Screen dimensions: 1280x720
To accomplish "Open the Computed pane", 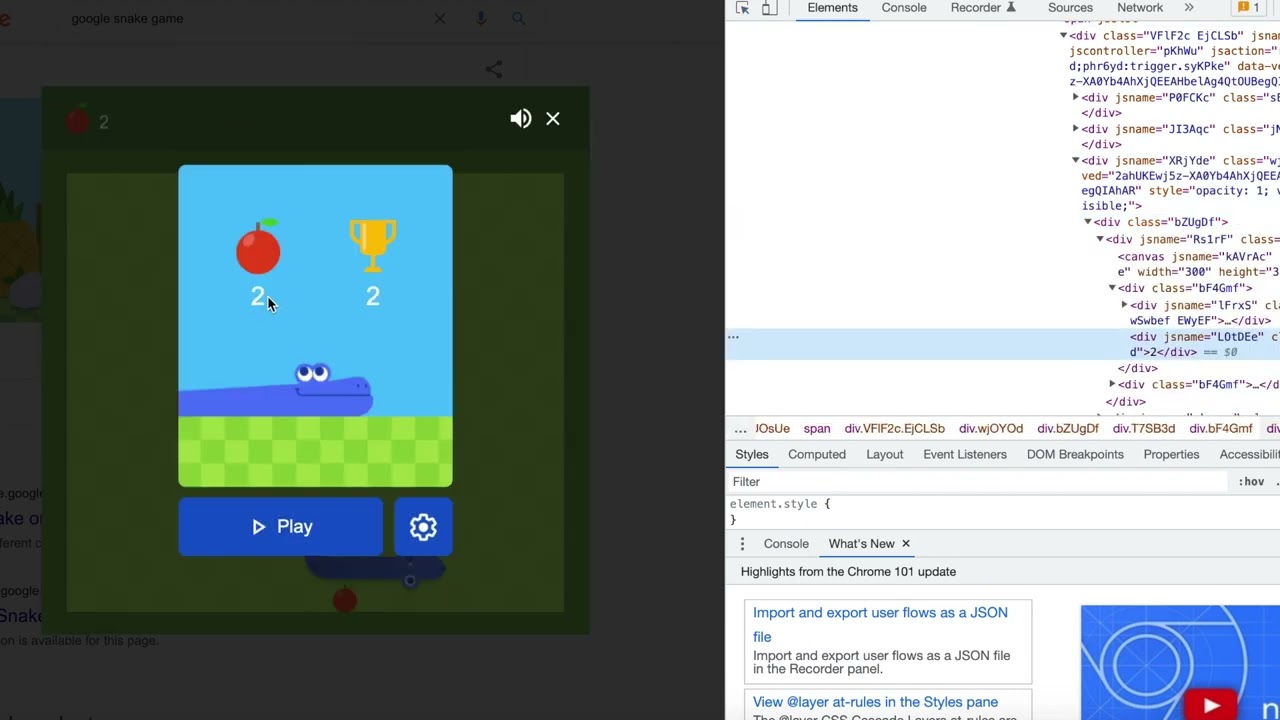I will [x=817, y=455].
